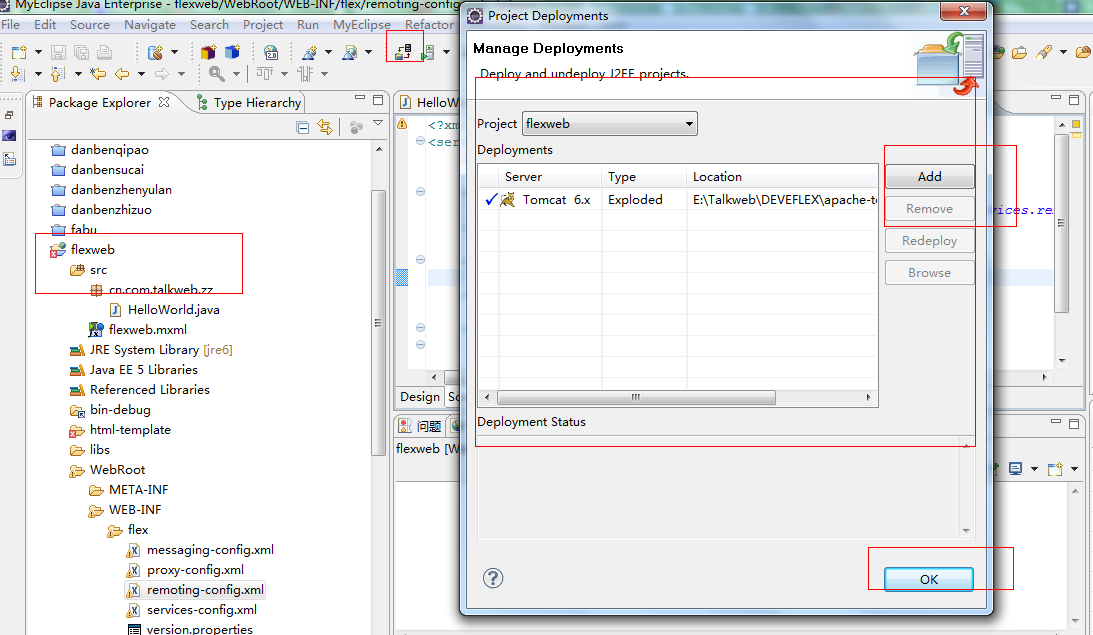This screenshot has width=1093, height=635.
Task: Click the Deployments table horizontal scrollbar thumb
Action: coord(636,397)
